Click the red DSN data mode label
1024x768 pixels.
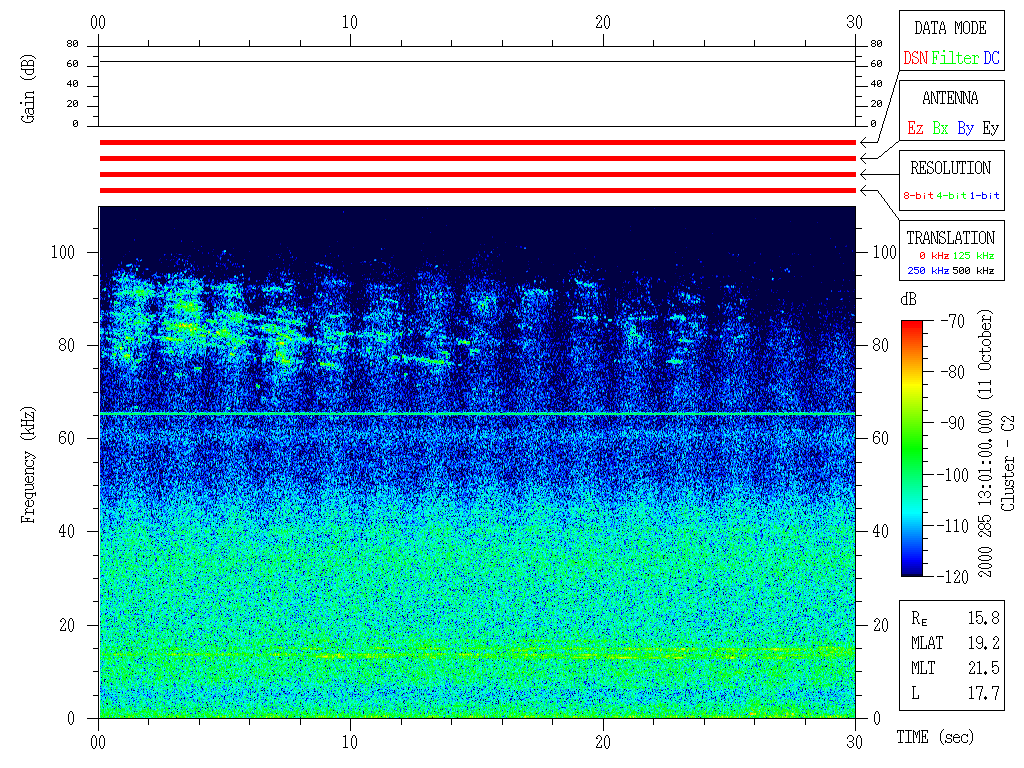click(915, 59)
